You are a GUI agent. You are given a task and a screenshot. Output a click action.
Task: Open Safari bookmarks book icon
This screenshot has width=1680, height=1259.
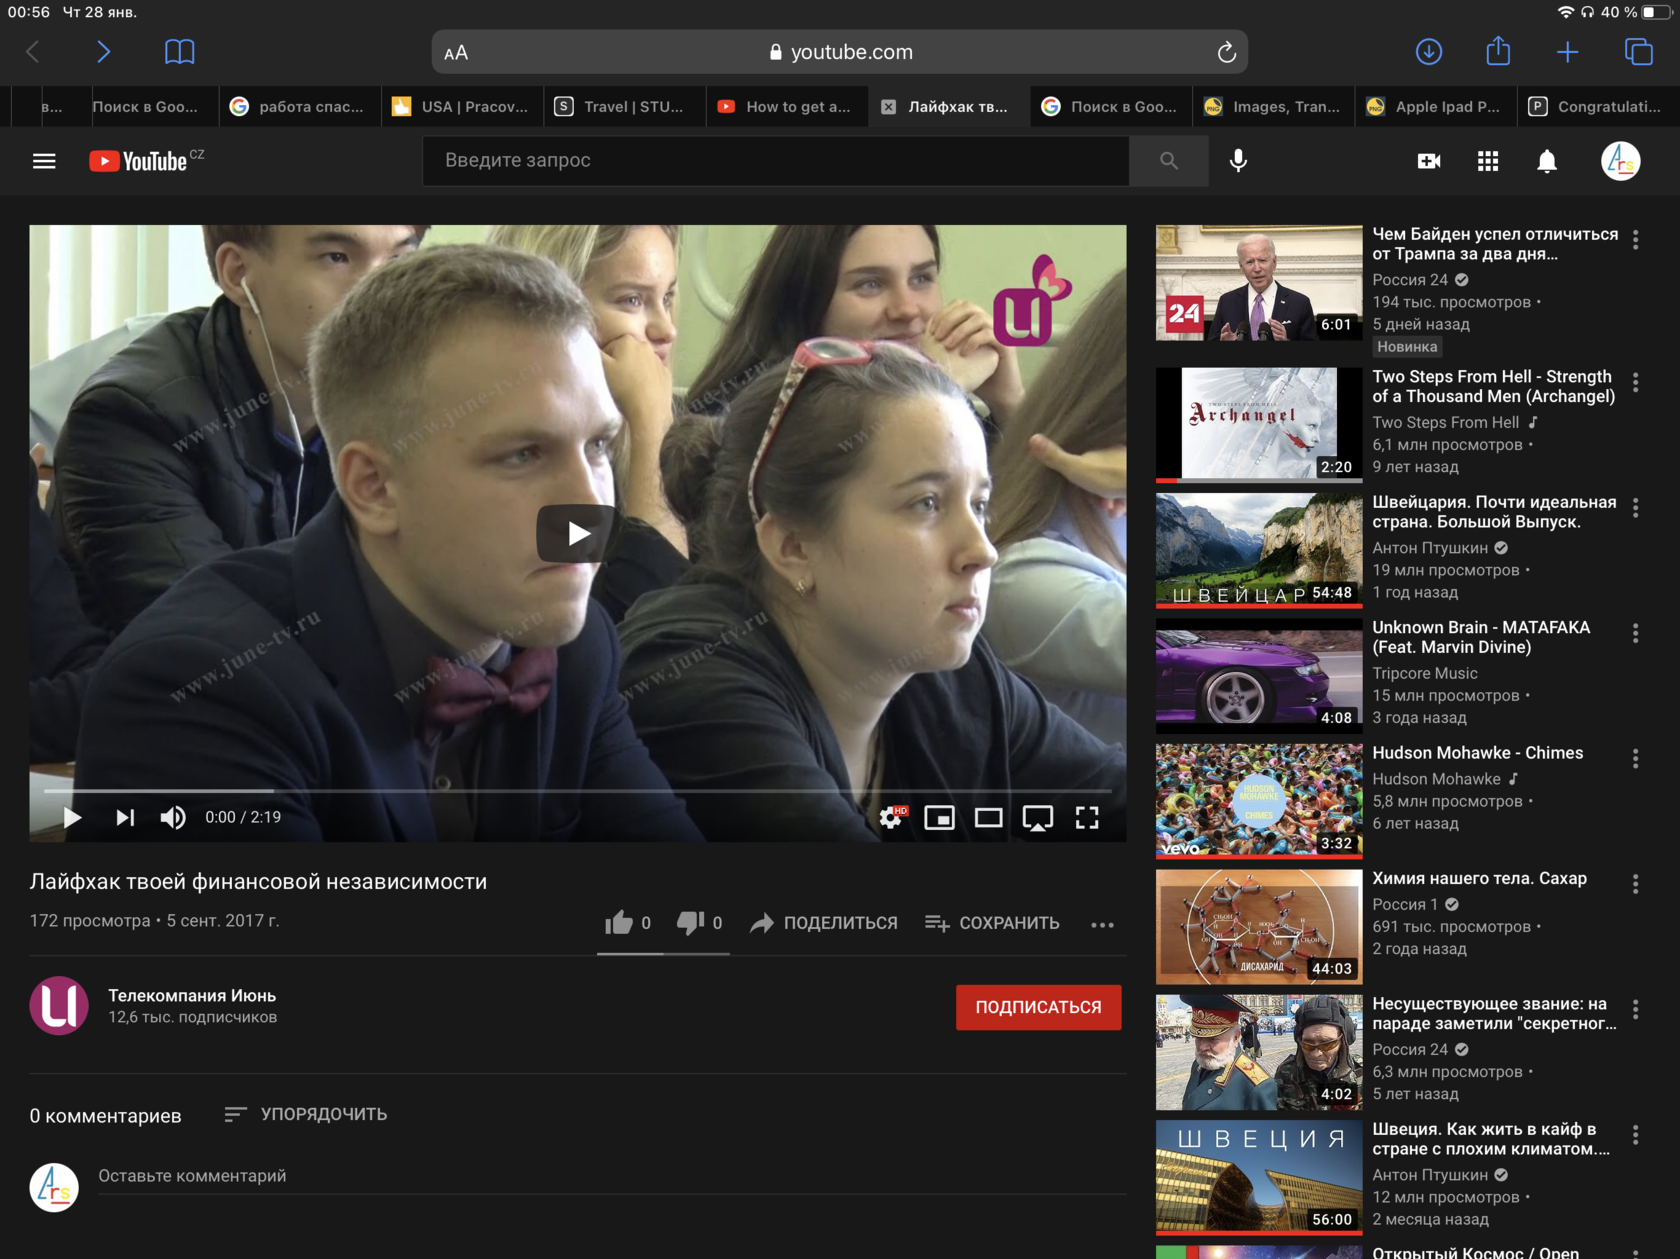tap(180, 52)
